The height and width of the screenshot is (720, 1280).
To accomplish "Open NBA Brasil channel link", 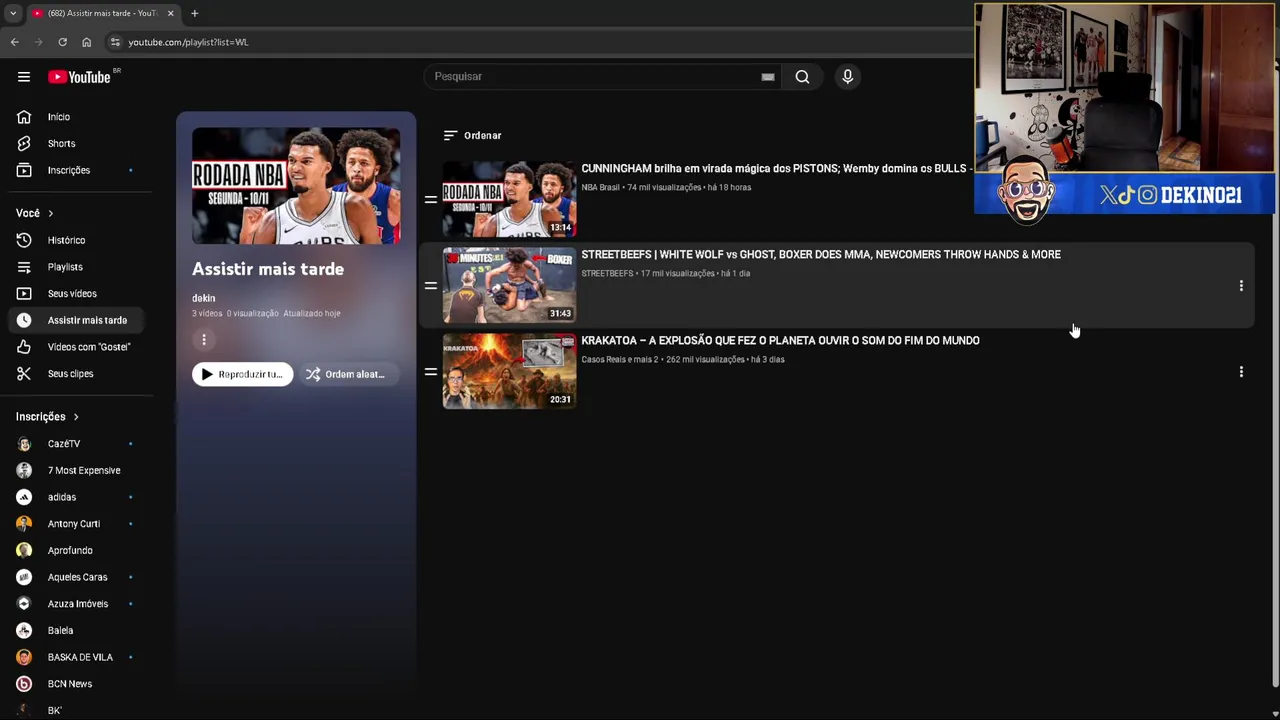I will (x=600, y=187).
